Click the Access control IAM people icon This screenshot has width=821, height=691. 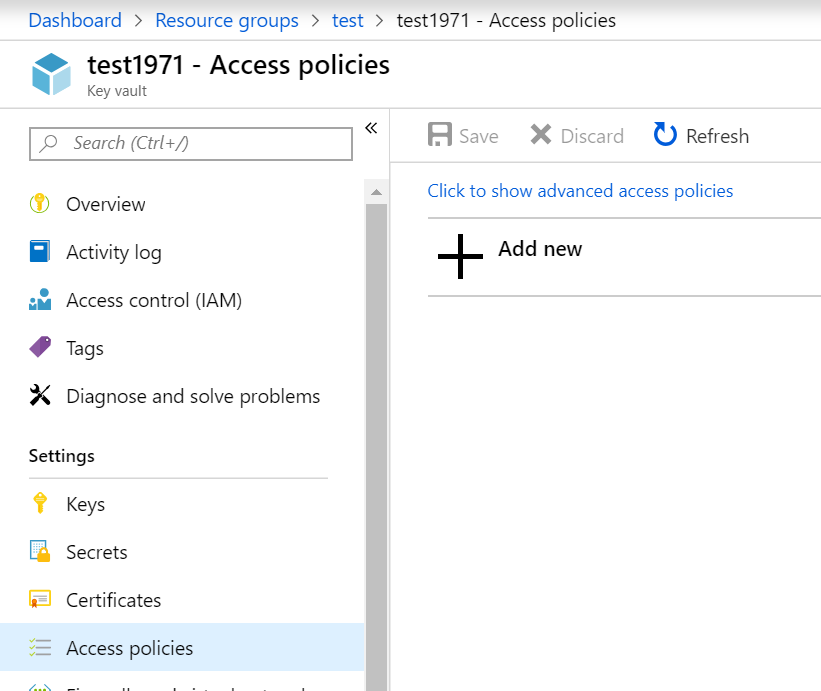40,299
